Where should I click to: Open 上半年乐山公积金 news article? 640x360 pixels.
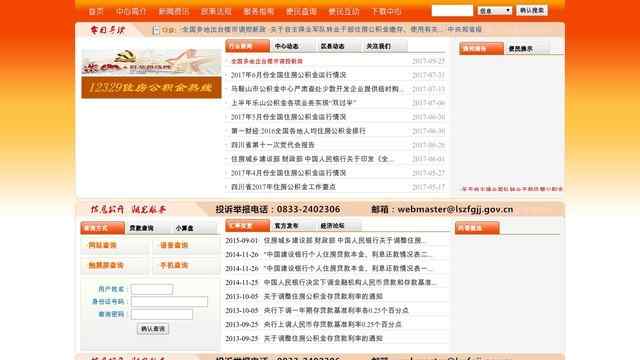[294, 103]
